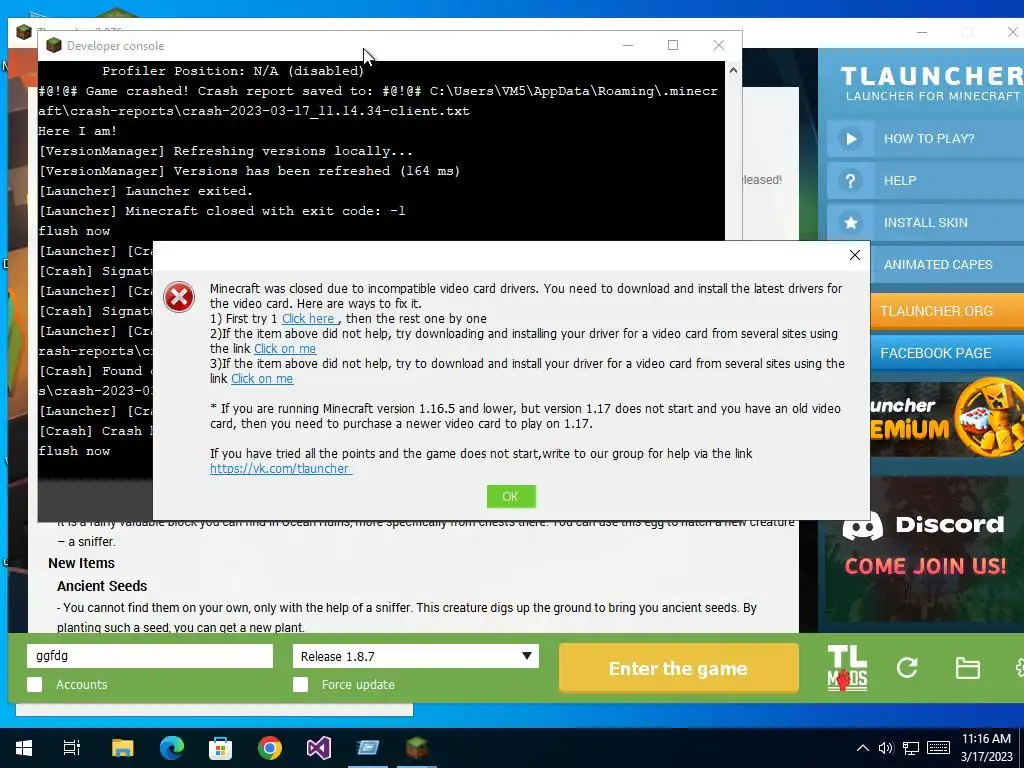
Task: Click the star icon beside Install Skin
Action: pyautogui.click(x=850, y=223)
